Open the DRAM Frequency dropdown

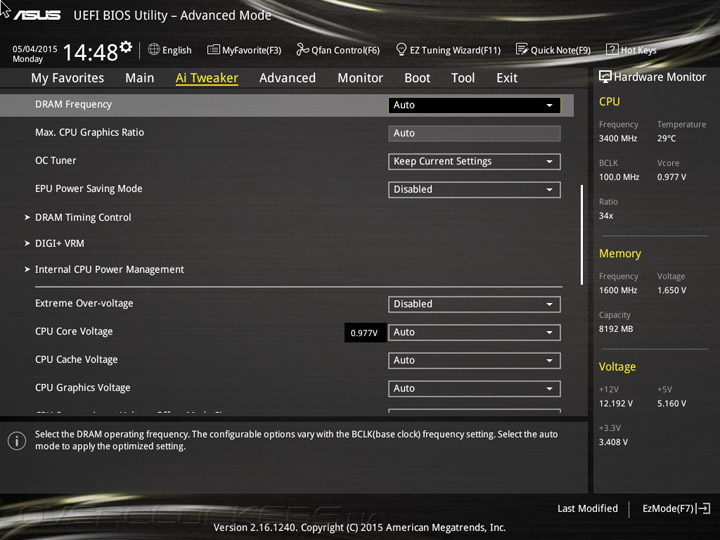pos(474,105)
